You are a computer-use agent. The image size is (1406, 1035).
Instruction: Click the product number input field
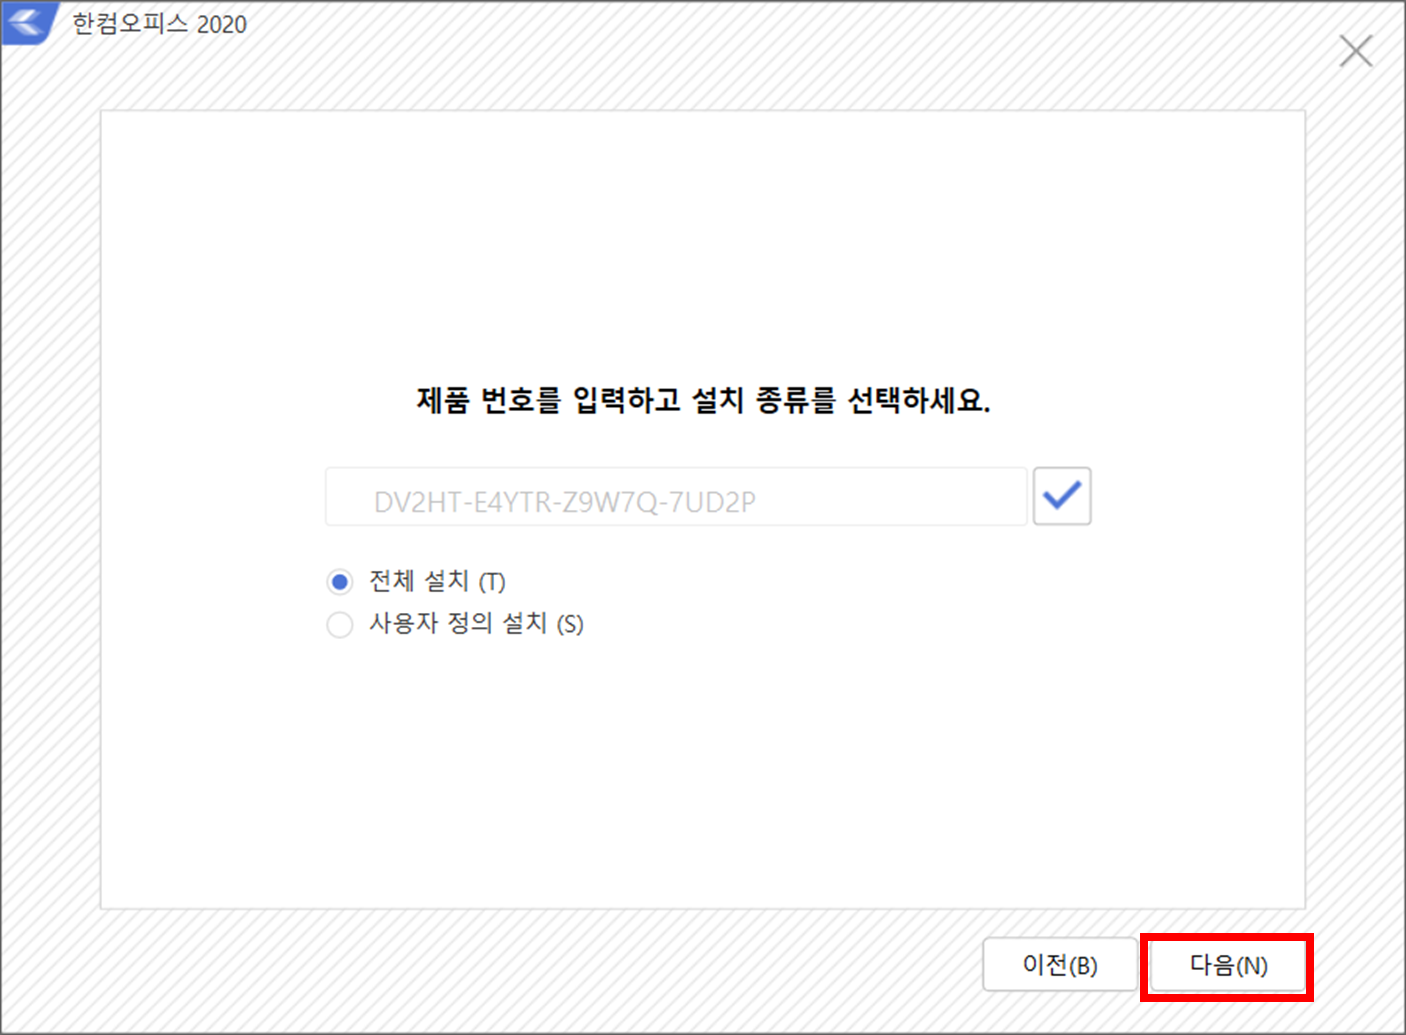click(x=676, y=496)
